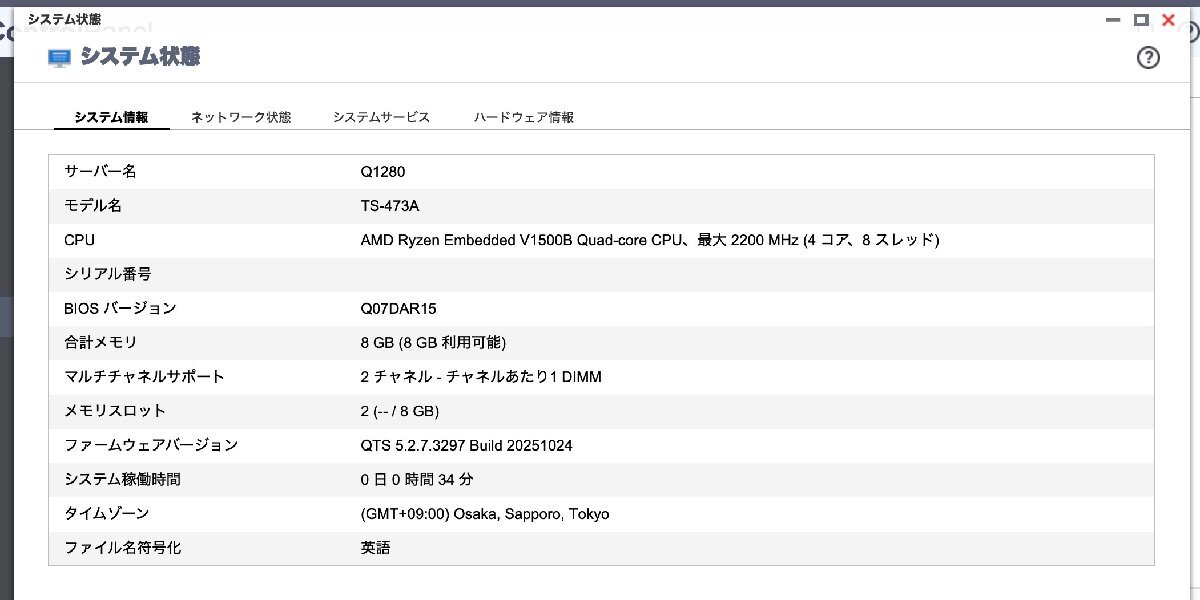The width and height of the screenshot is (1200, 600).
Task: Select the 合計メモリ 8 GB value
Action: pyautogui.click(x=433, y=343)
